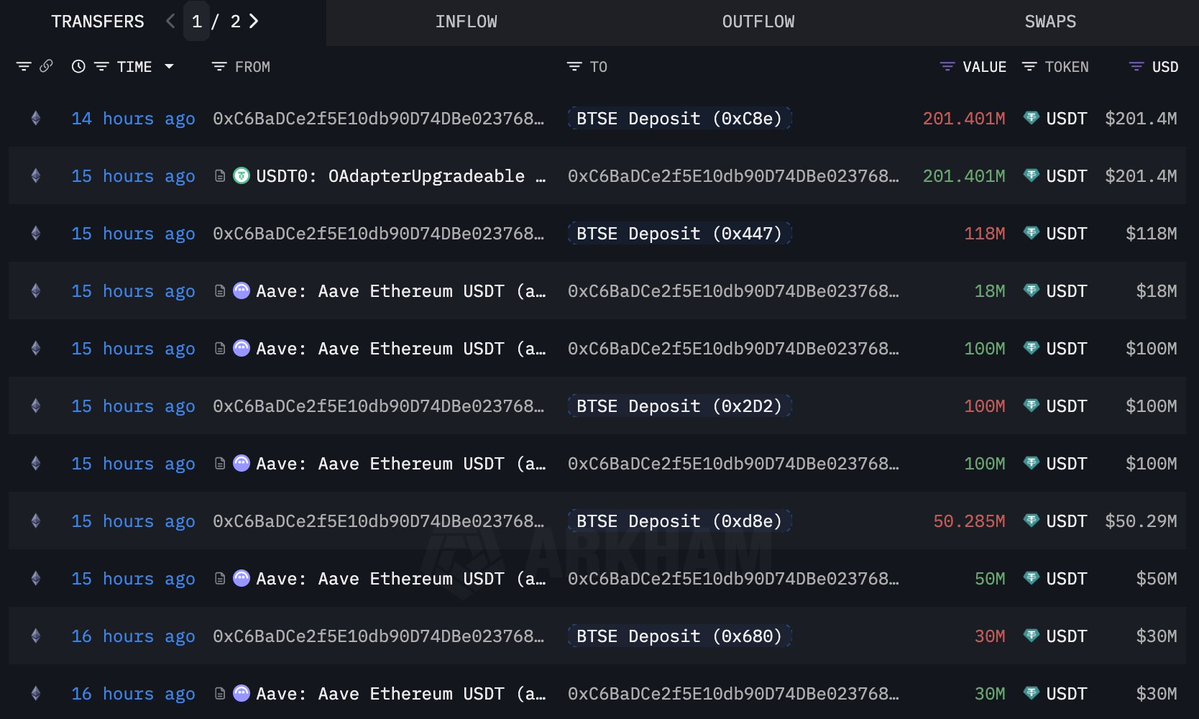Click Ethereum icon on the 14 hours ago row

click(x=36, y=119)
